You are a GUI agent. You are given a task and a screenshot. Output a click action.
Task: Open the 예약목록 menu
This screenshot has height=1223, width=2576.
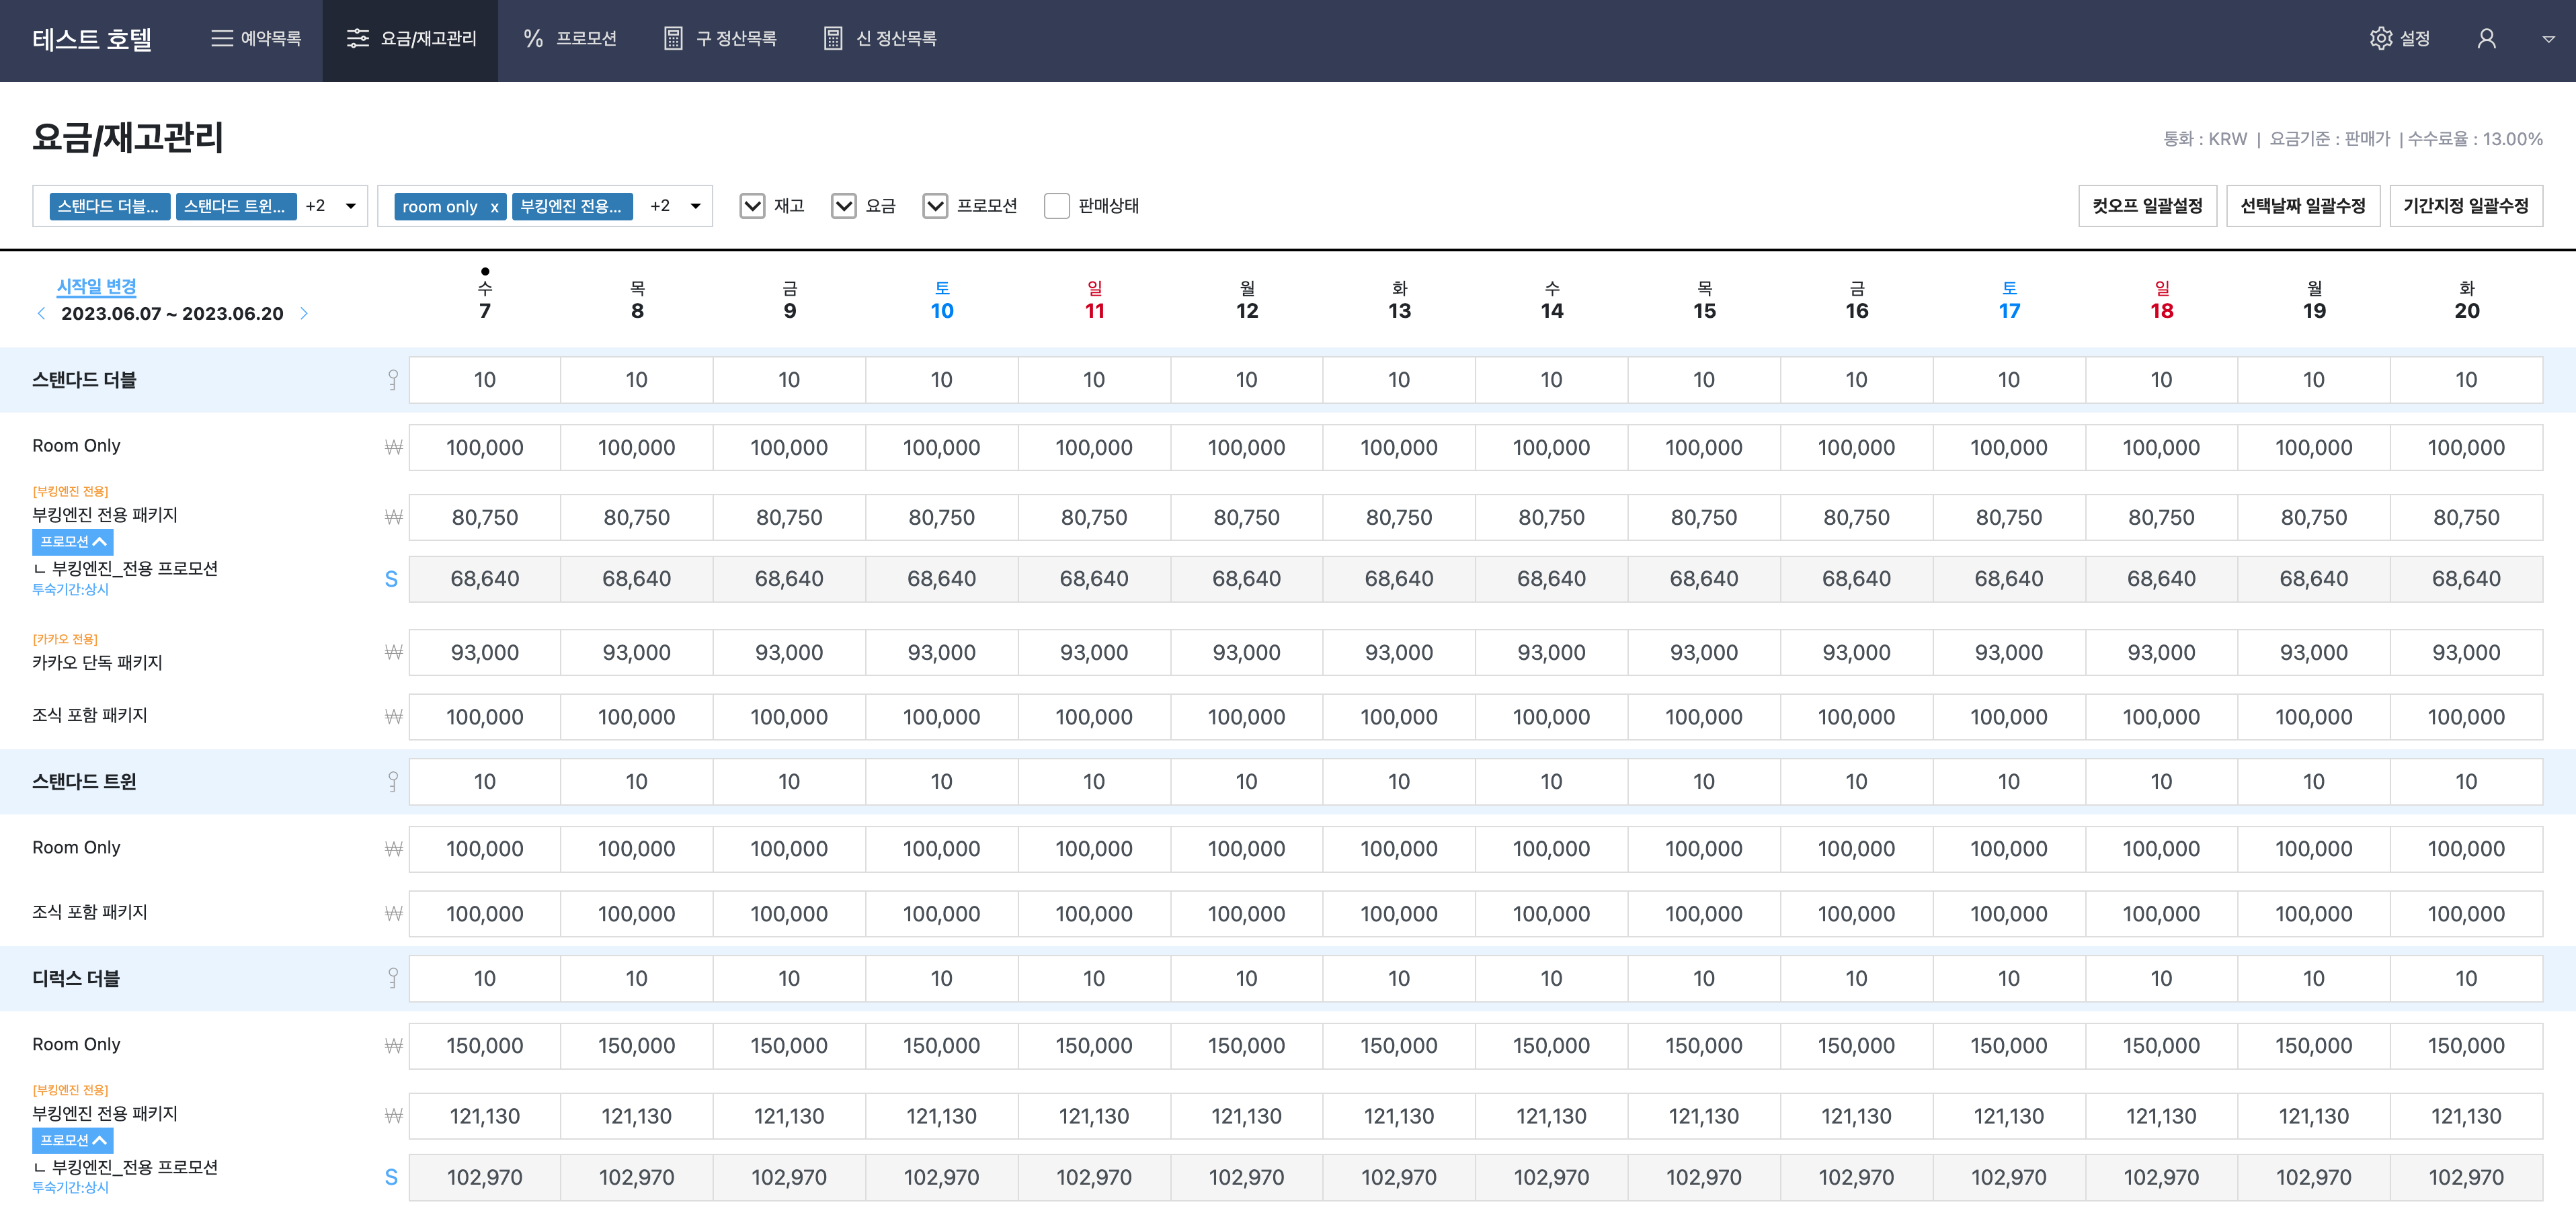[x=256, y=38]
